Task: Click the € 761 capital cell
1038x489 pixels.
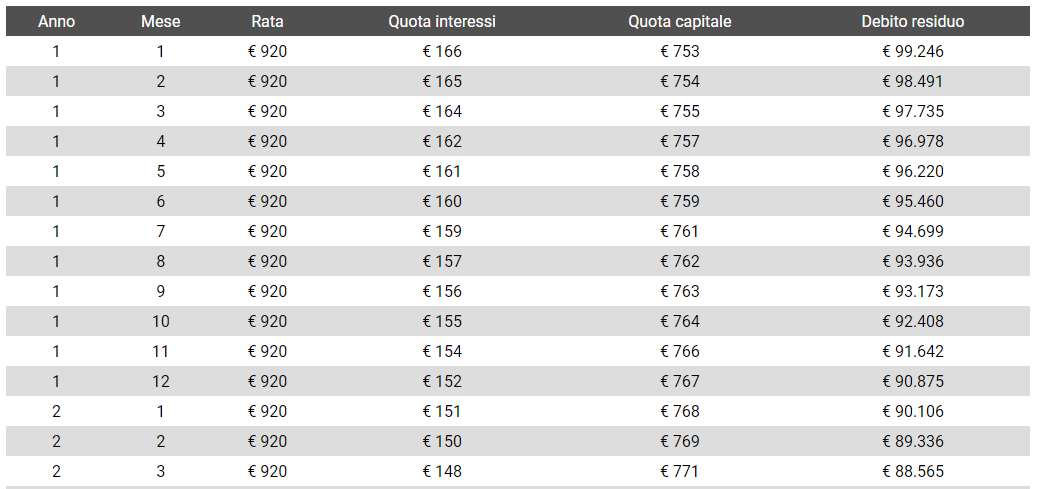Action: click(680, 231)
